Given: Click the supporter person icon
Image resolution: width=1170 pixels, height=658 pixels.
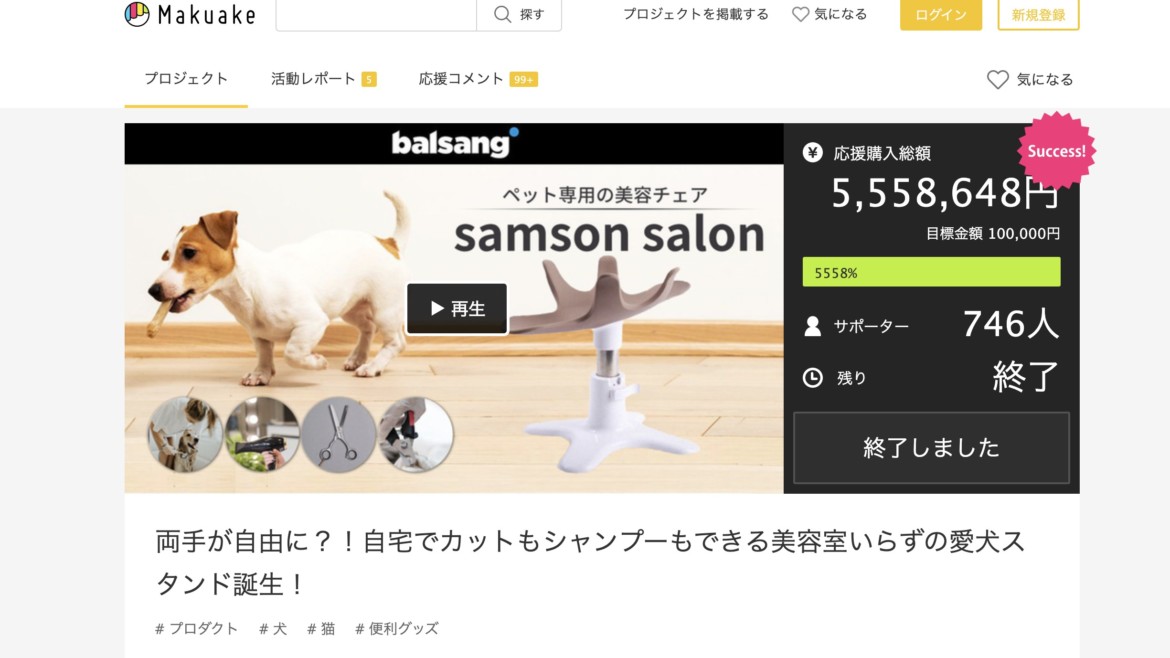Looking at the screenshot, I should pyautogui.click(x=813, y=326).
